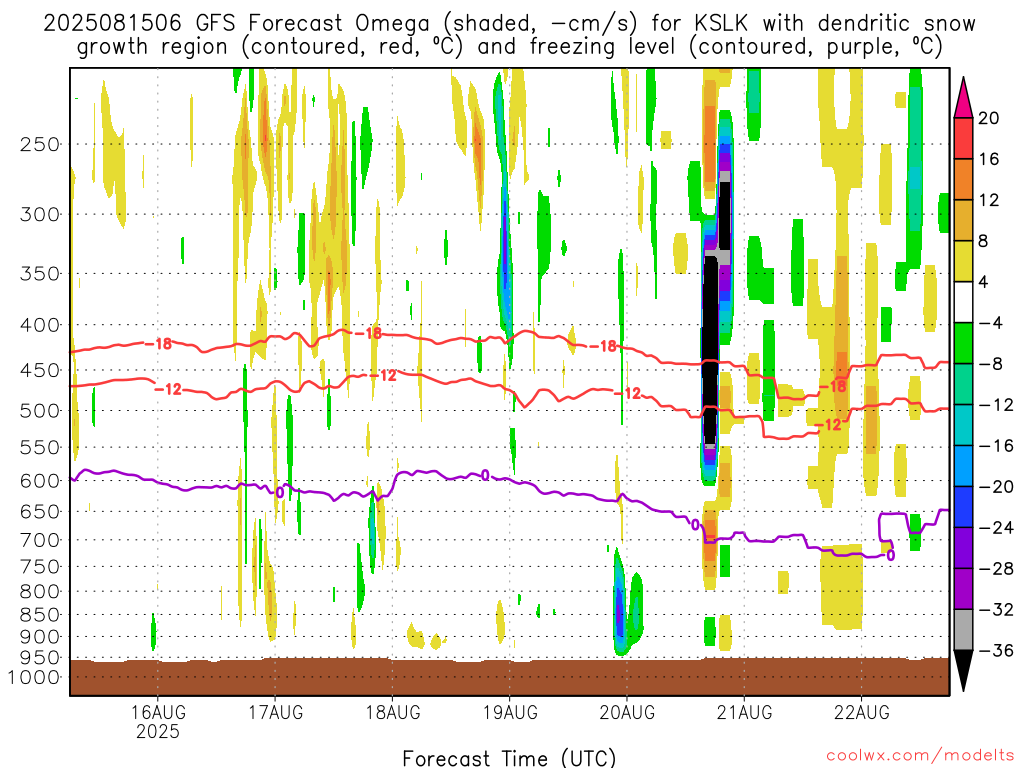Pick the 350 pressure level label
1024x768 pixels.
tap(40, 274)
